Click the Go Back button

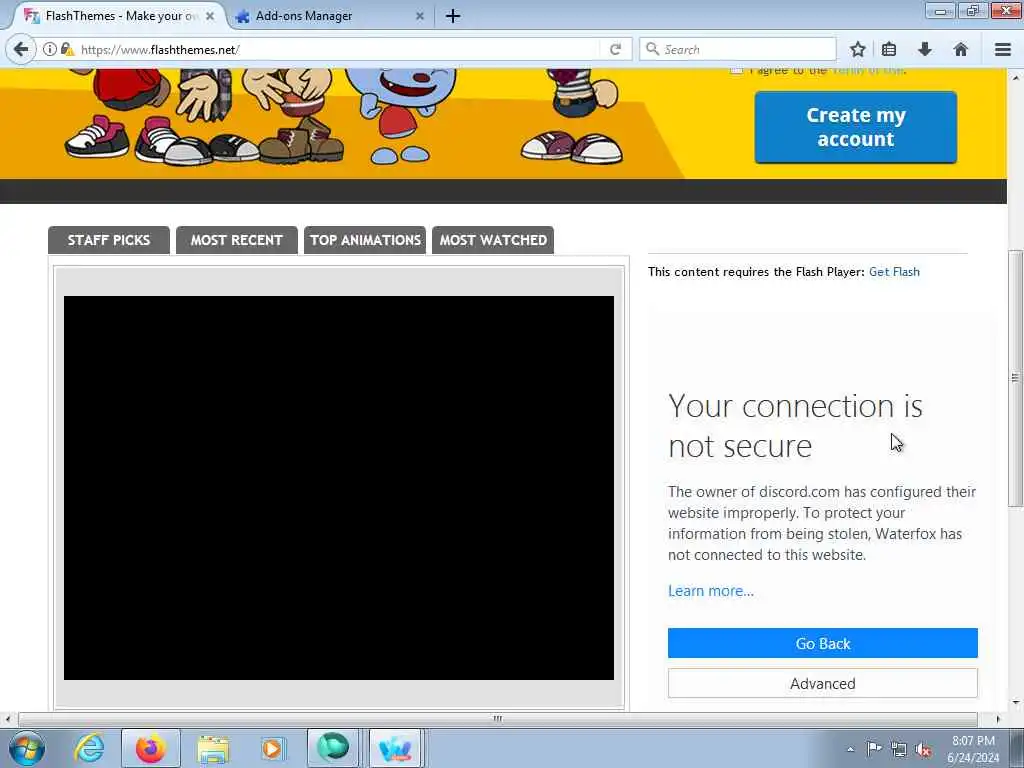pyautogui.click(x=822, y=643)
